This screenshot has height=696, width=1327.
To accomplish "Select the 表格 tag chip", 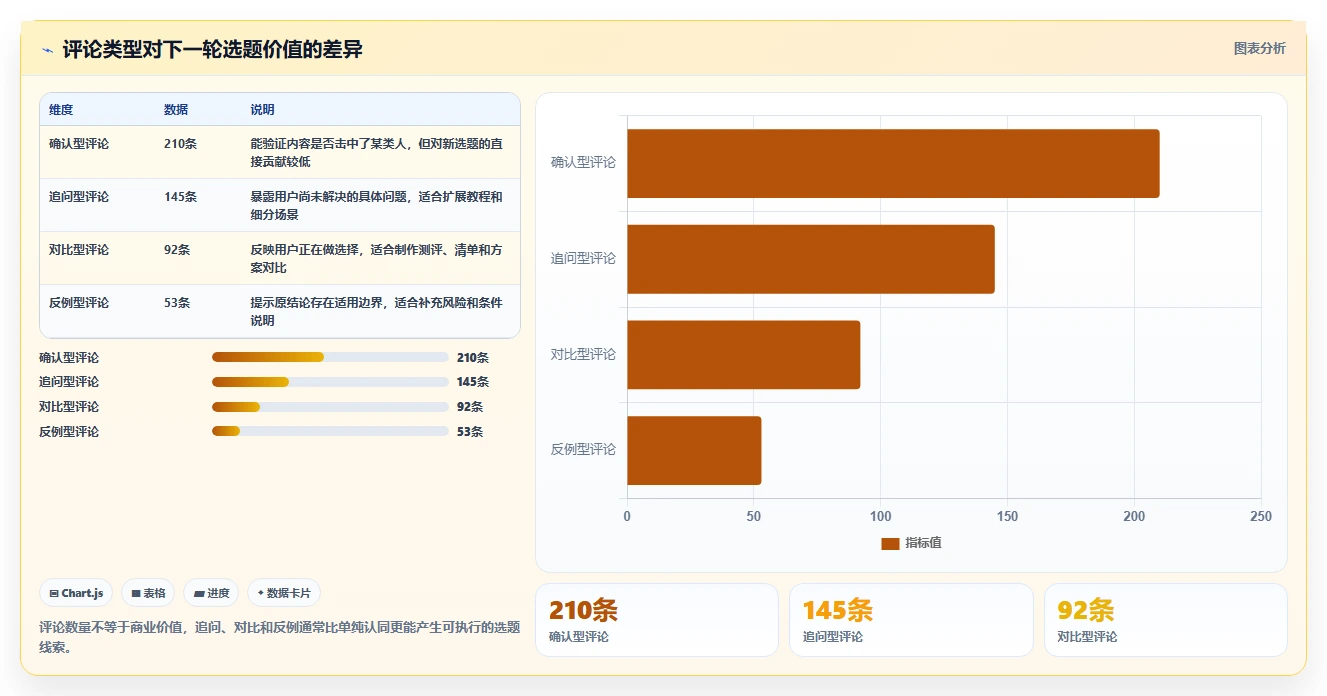I will pos(148,593).
